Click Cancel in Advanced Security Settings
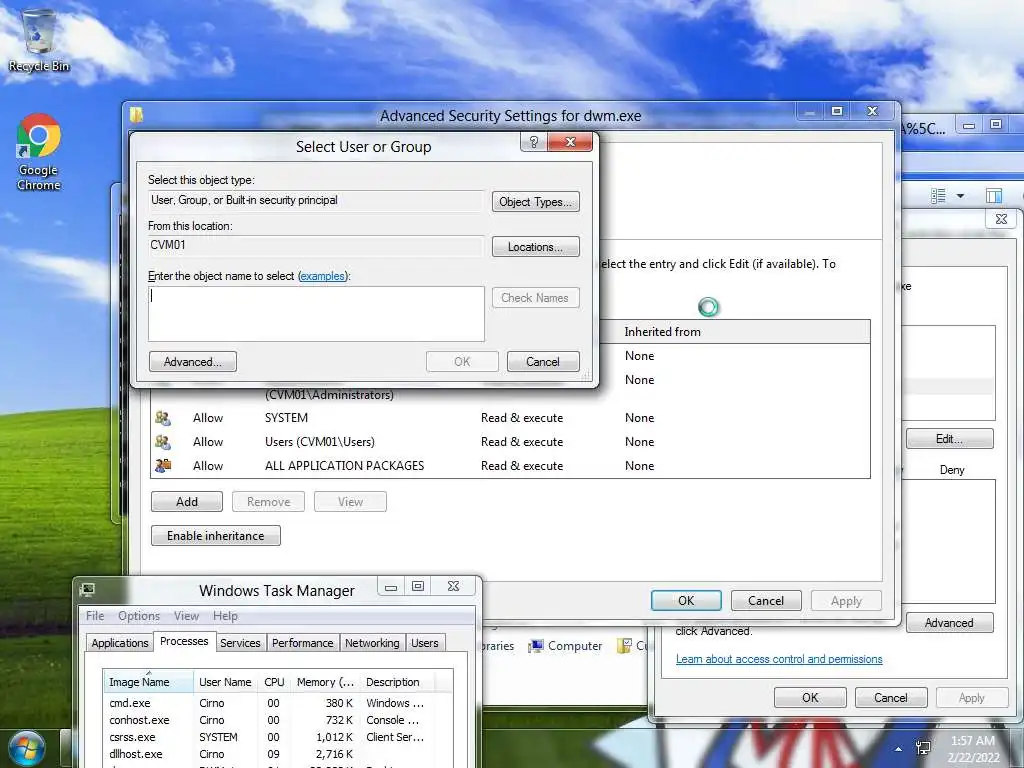Screen dimensions: 1024x768 tap(766, 601)
